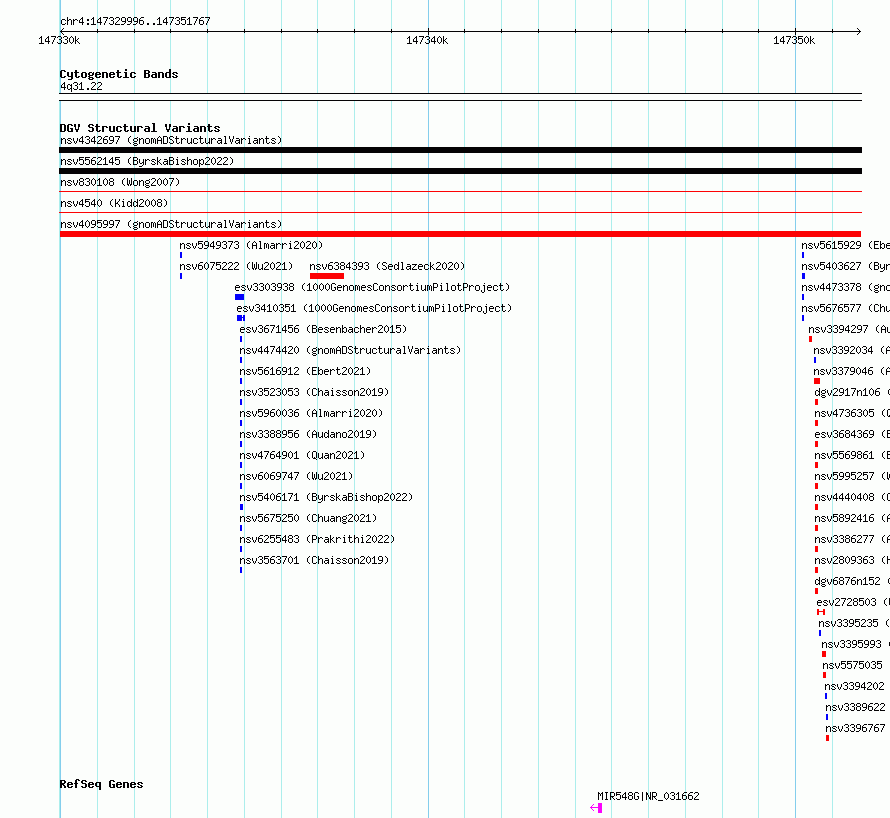Click nsv3392034 variant label

click(851, 350)
